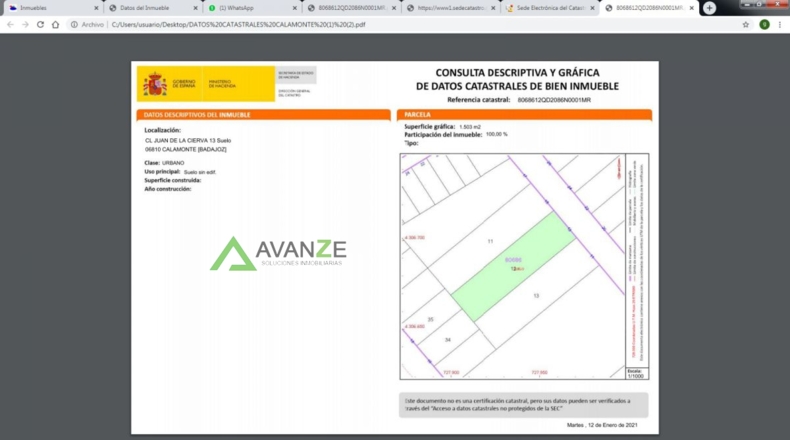790x440 pixels.
Task: Click the date Martes, 12 de Enero de 2021
Action: point(602,425)
